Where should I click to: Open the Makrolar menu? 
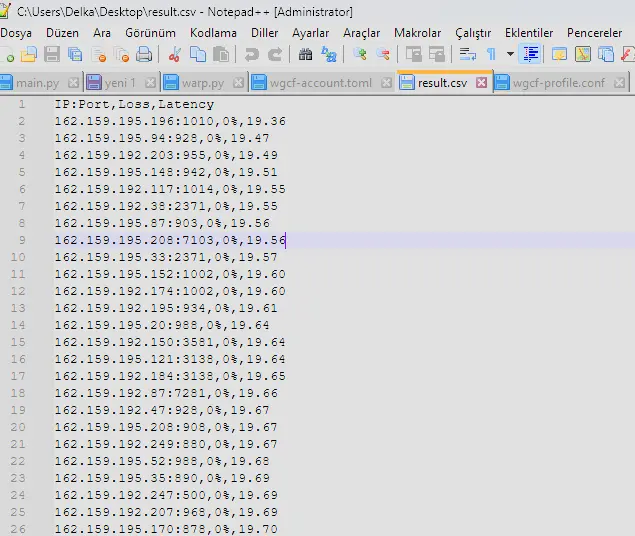(418, 33)
